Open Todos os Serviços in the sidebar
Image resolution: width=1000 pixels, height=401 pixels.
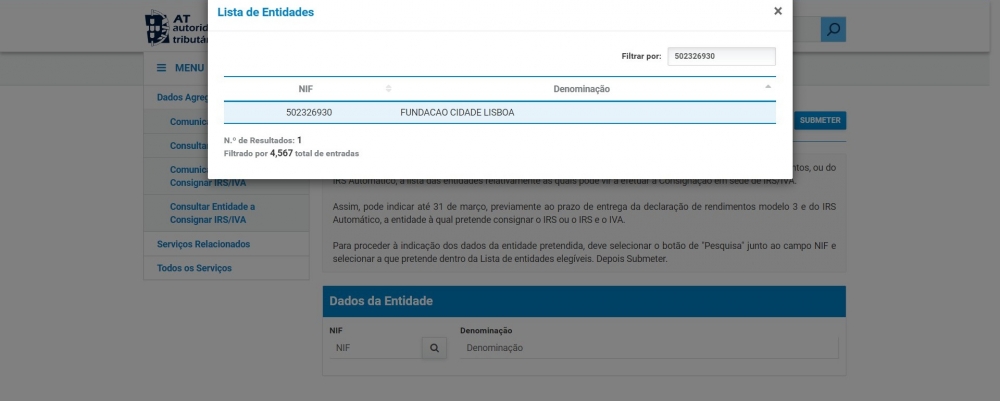point(195,268)
